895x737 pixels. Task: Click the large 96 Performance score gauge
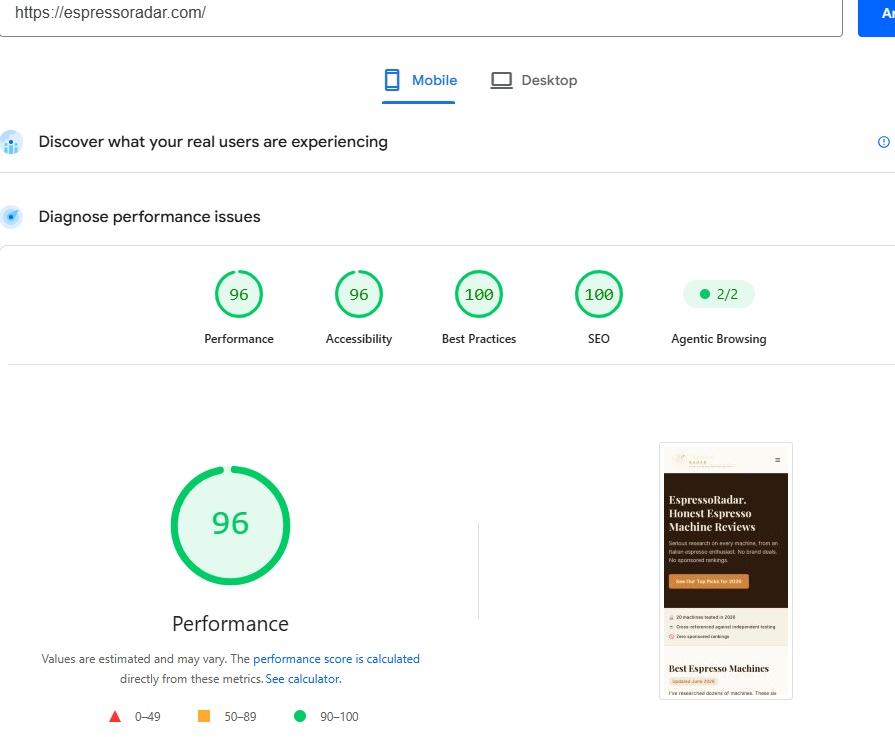[231, 525]
